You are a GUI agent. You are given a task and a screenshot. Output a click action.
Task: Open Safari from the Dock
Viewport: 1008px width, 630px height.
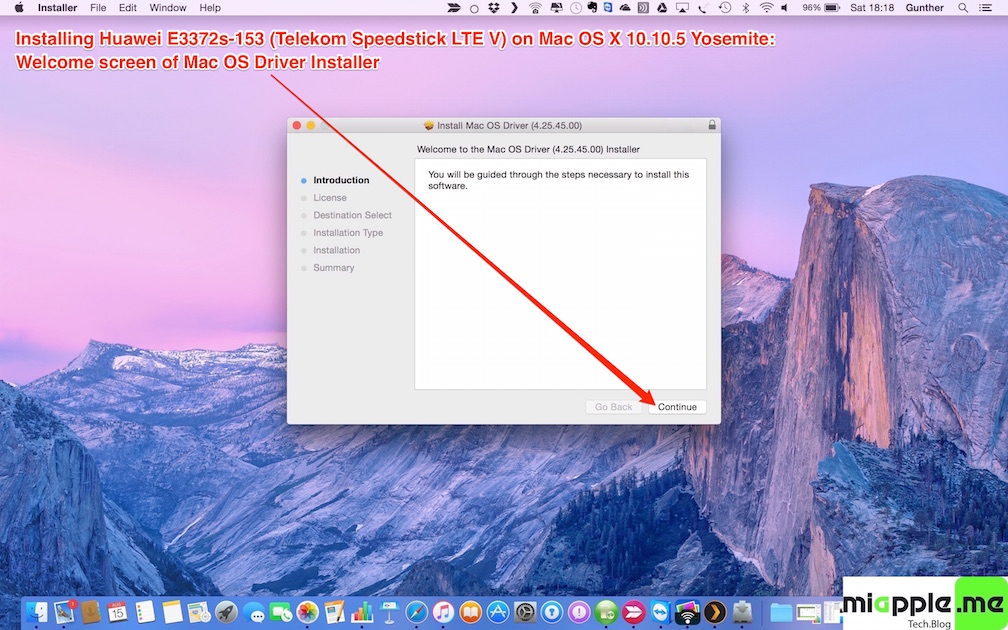pyautogui.click(x=416, y=611)
